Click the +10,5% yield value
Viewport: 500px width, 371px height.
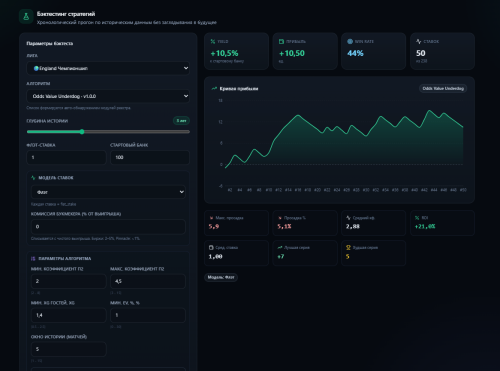(224, 53)
